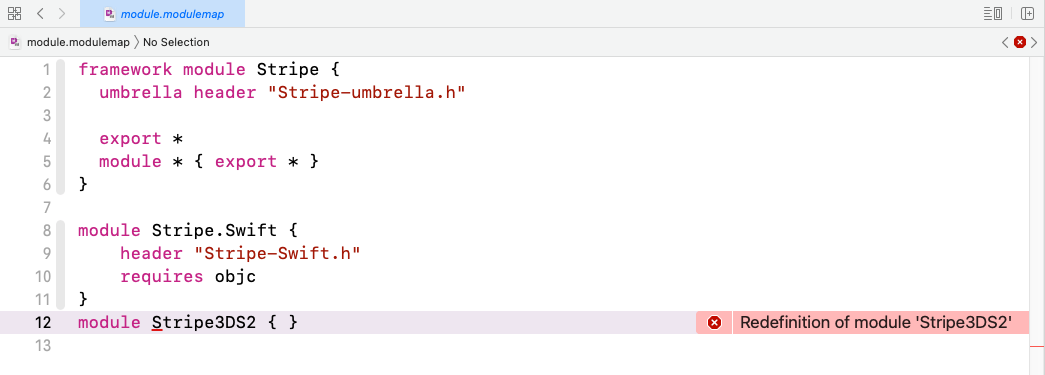Jump to the next issue arrow

pyautogui.click(x=1034, y=42)
